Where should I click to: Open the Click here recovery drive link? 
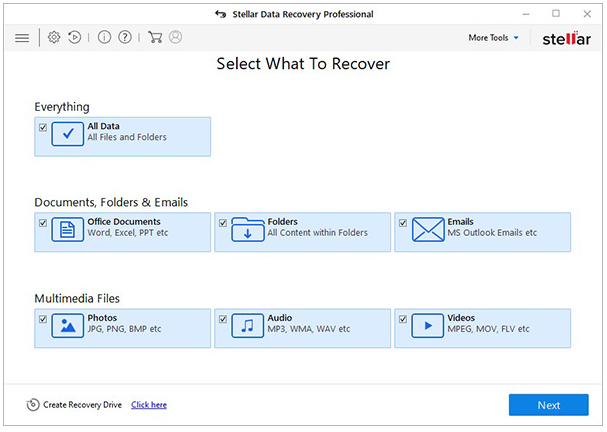pos(149,405)
